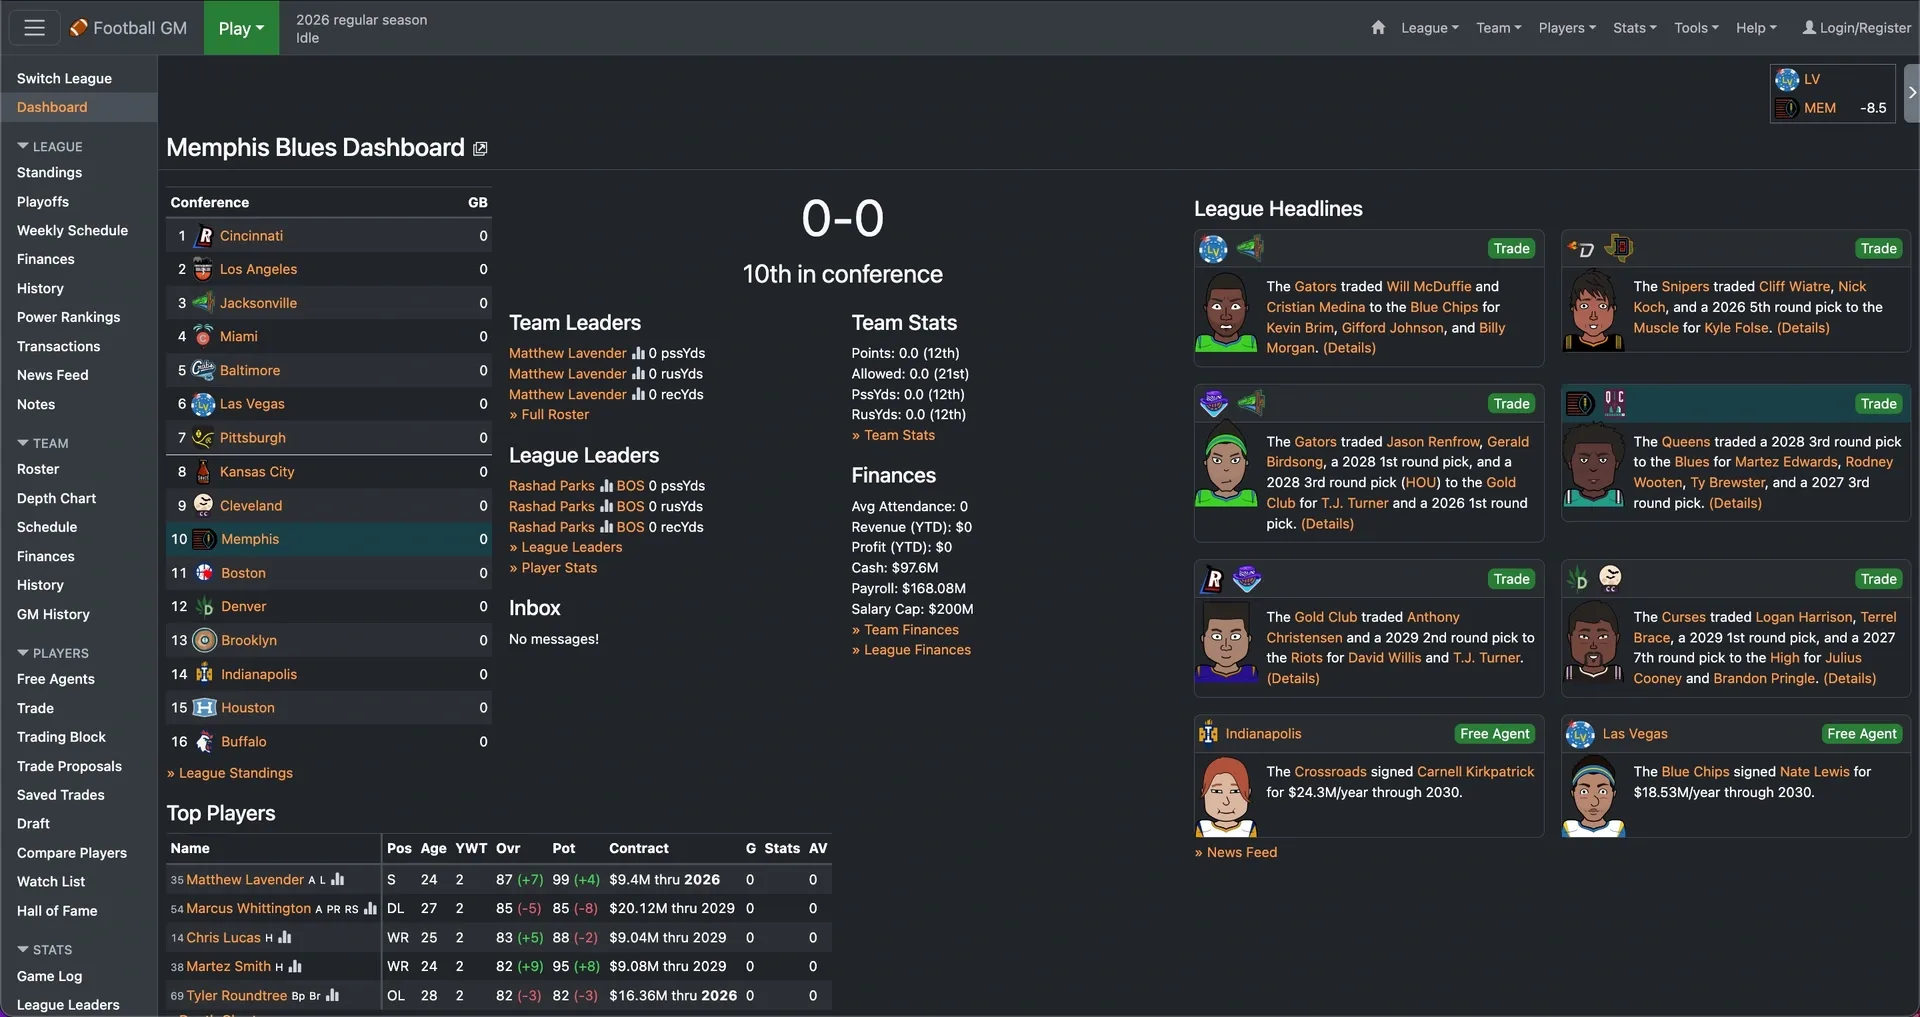The height and width of the screenshot is (1017, 1920).
Task: Collapse the LEAGUE sidebar section
Action: [50, 146]
